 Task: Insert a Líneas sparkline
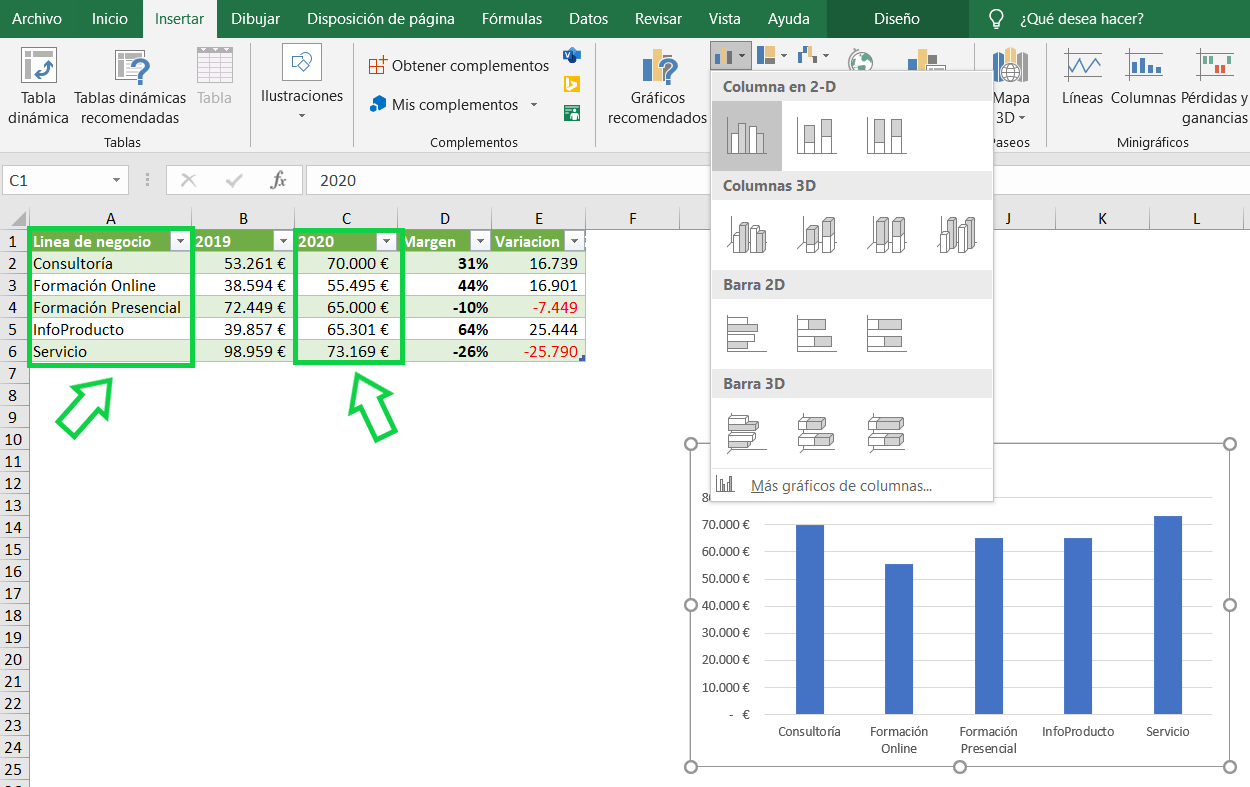tap(1083, 78)
